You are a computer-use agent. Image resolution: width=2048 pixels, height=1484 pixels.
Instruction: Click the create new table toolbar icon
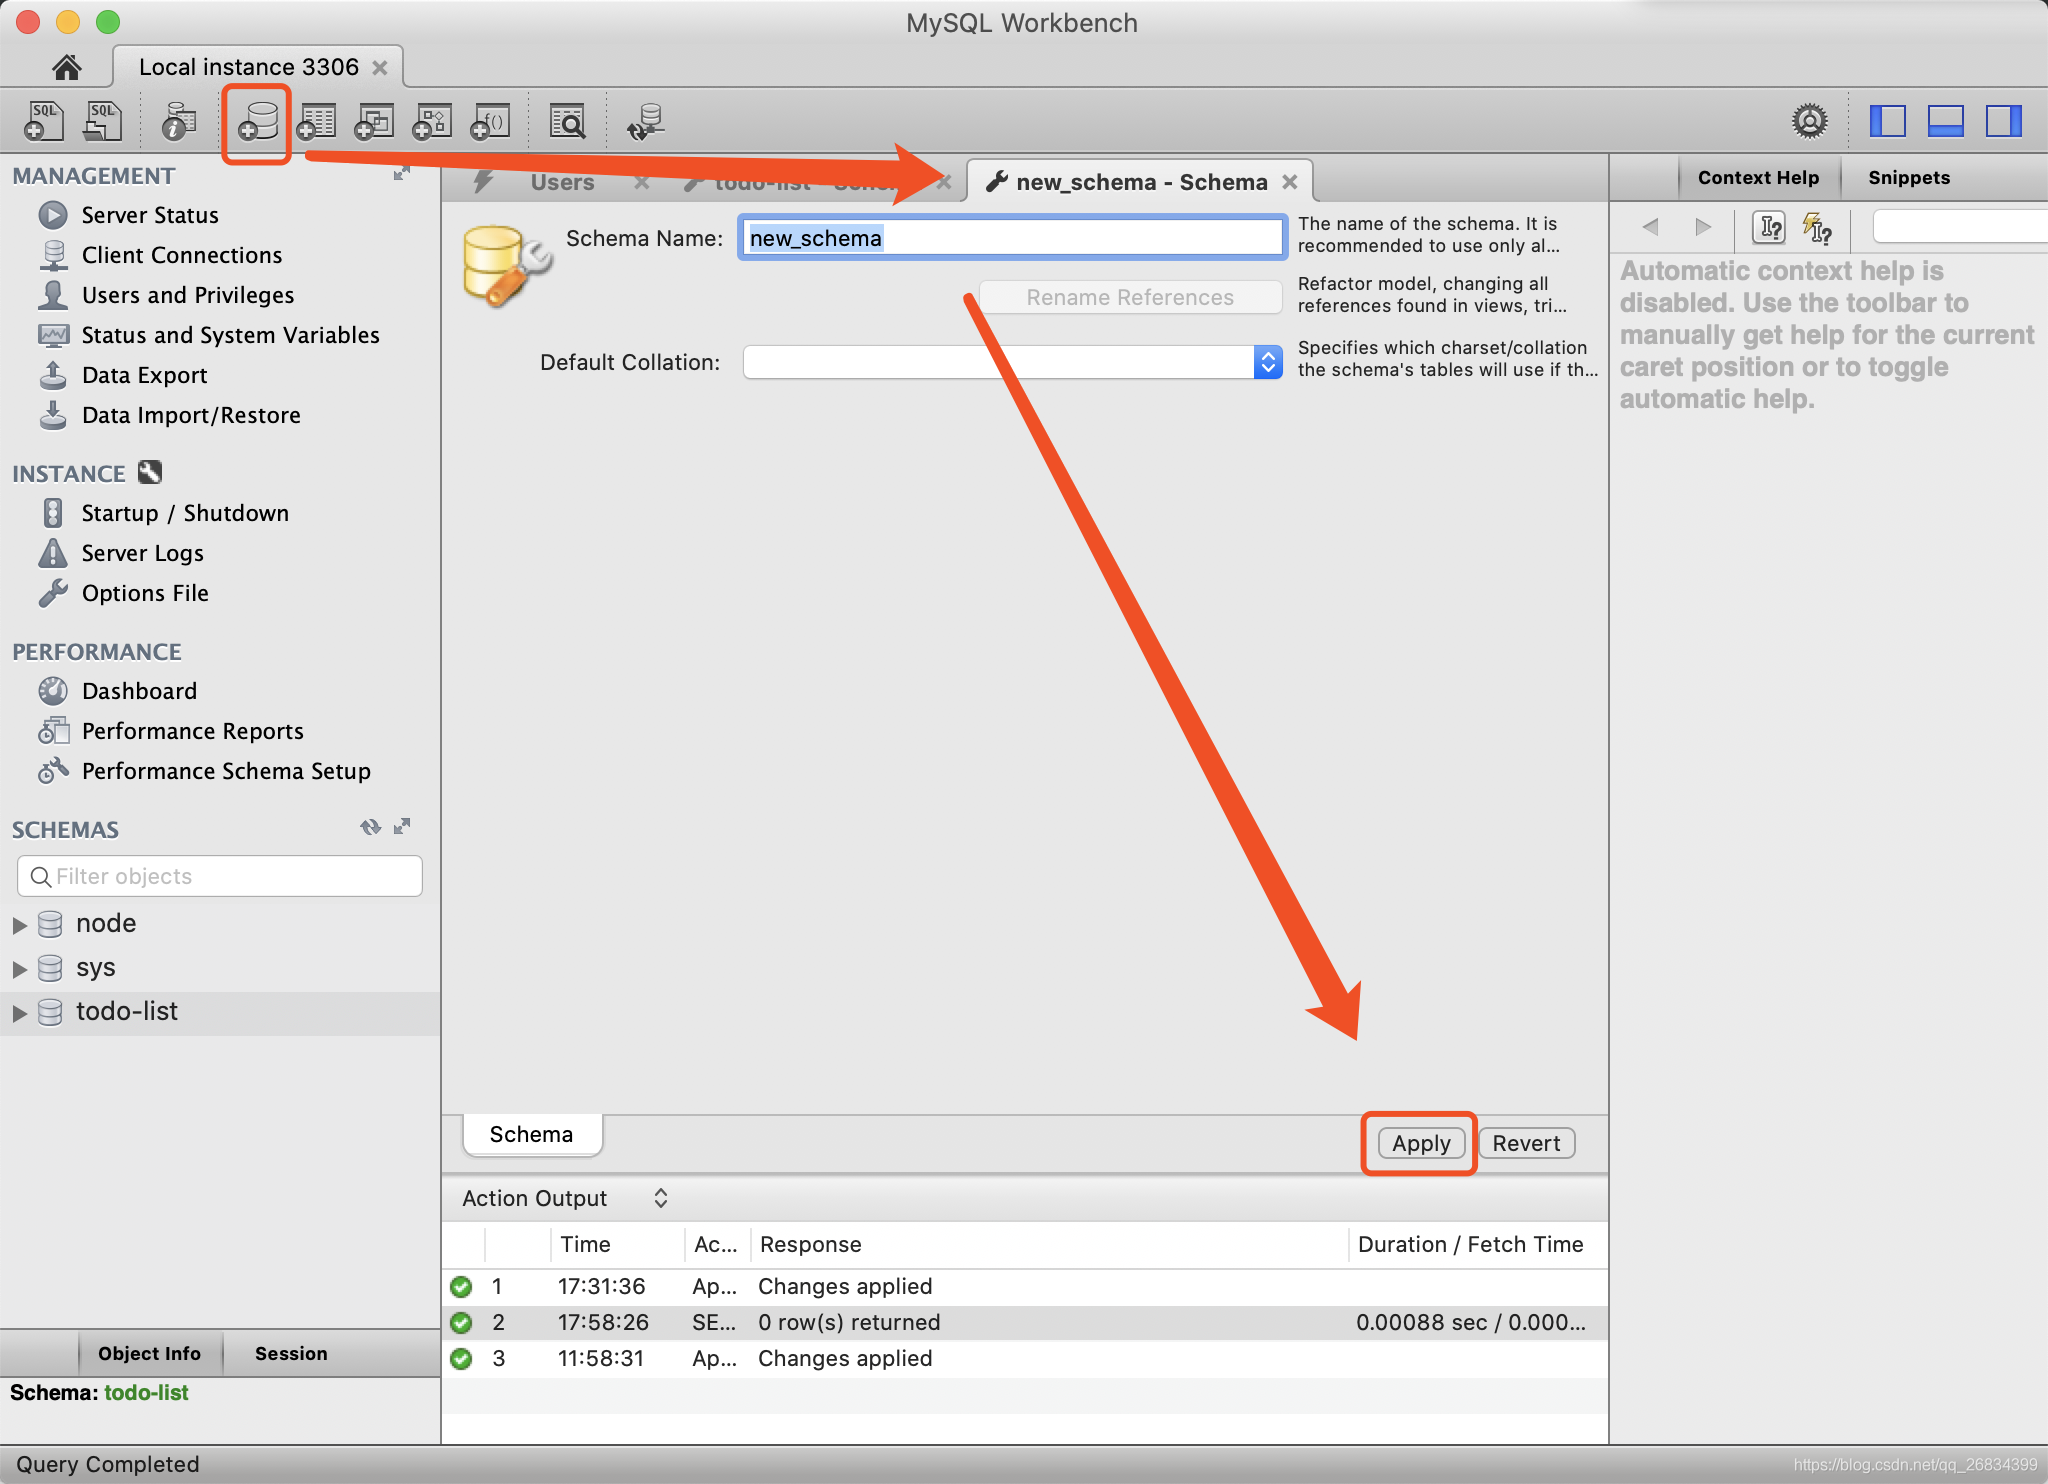pos(316,122)
